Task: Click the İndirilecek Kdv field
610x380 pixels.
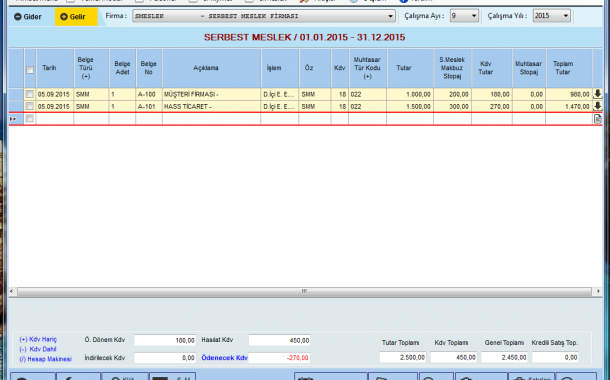Action: click(x=165, y=358)
